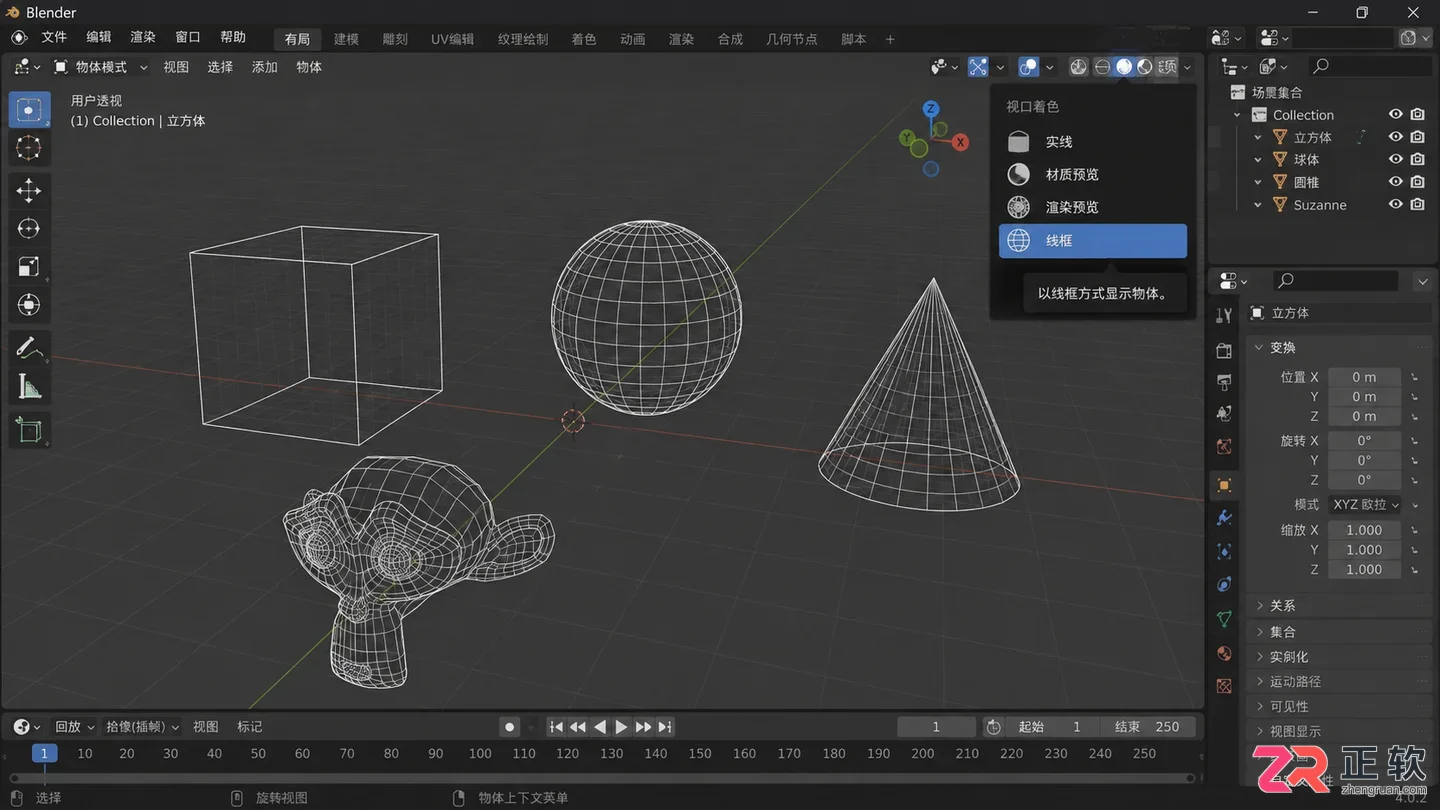Select the Add Cube tool

pyautogui.click(x=29, y=430)
